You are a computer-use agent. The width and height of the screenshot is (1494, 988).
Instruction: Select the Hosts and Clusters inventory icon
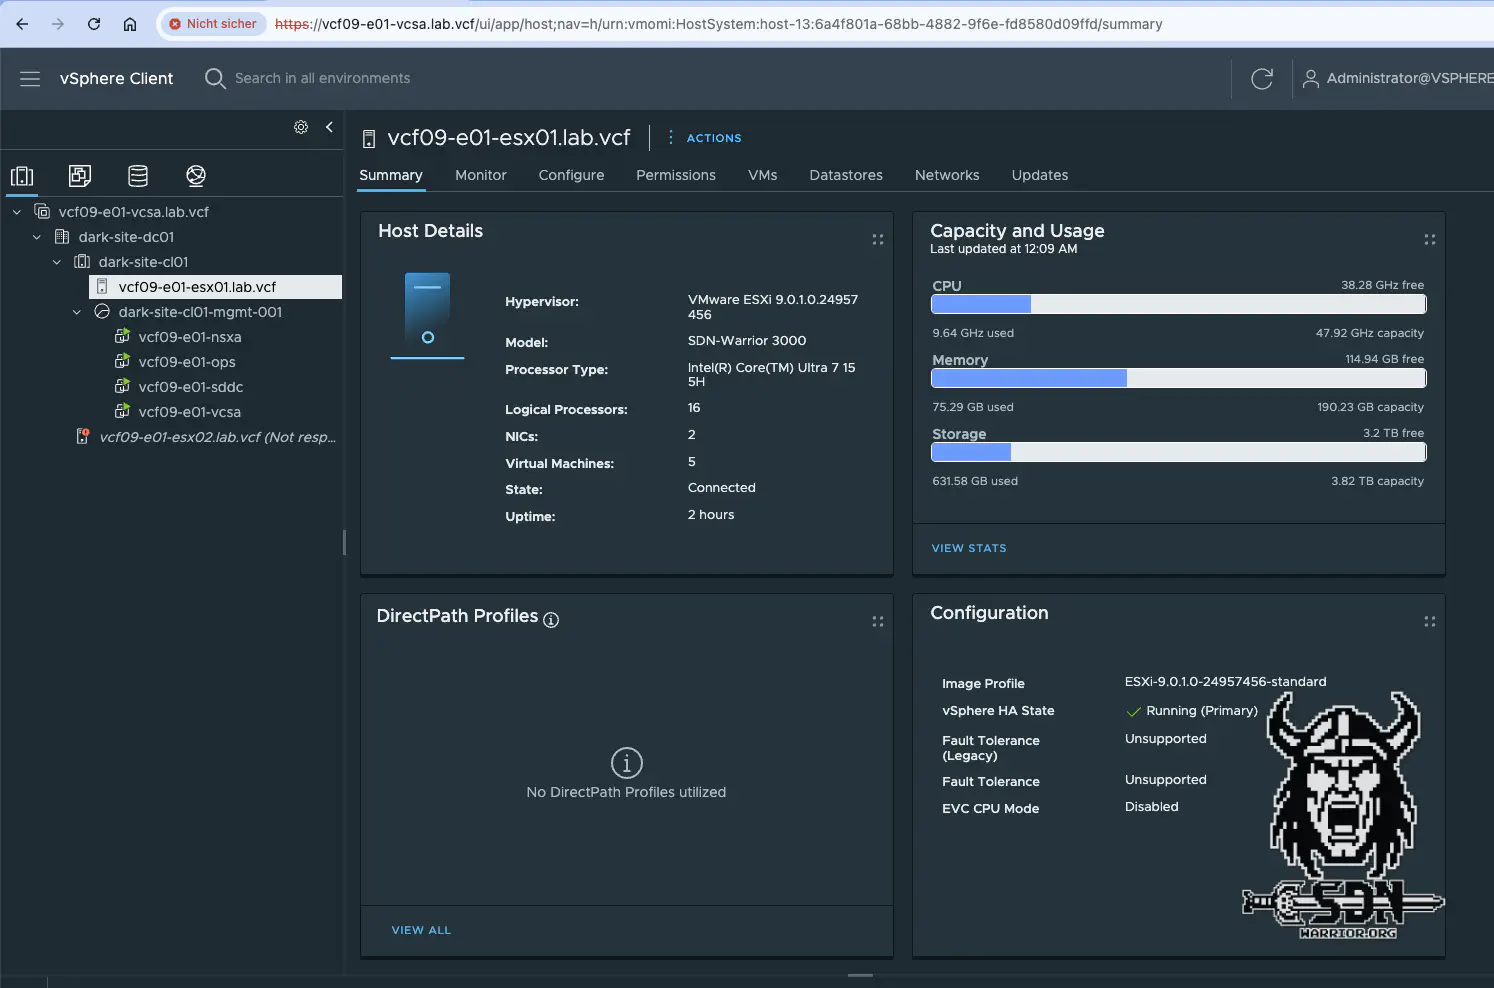pos(22,175)
